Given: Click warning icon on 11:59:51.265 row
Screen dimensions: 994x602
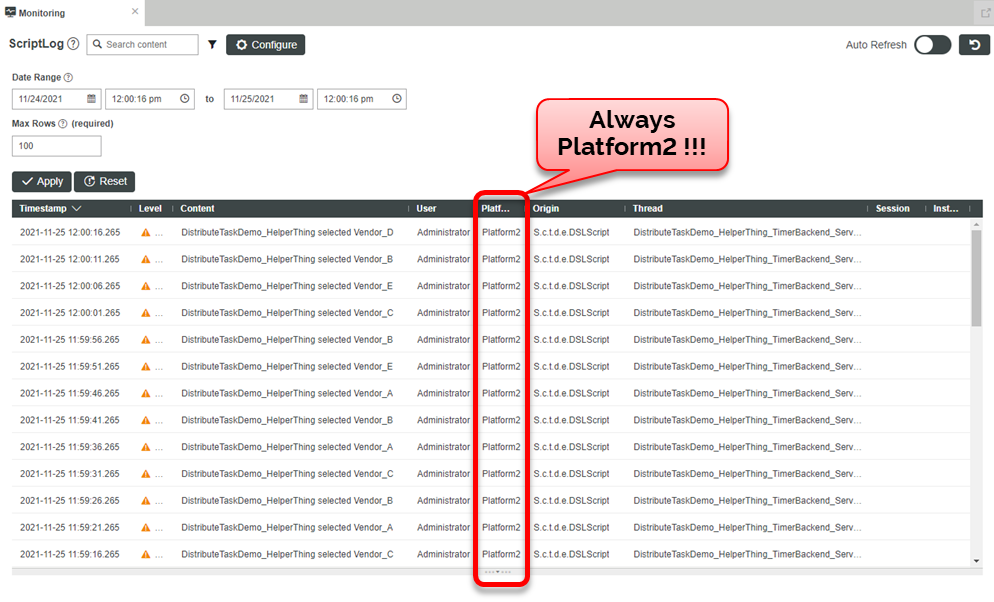Looking at the screenshot, I should pyautogui.click(x=146, y=367).
